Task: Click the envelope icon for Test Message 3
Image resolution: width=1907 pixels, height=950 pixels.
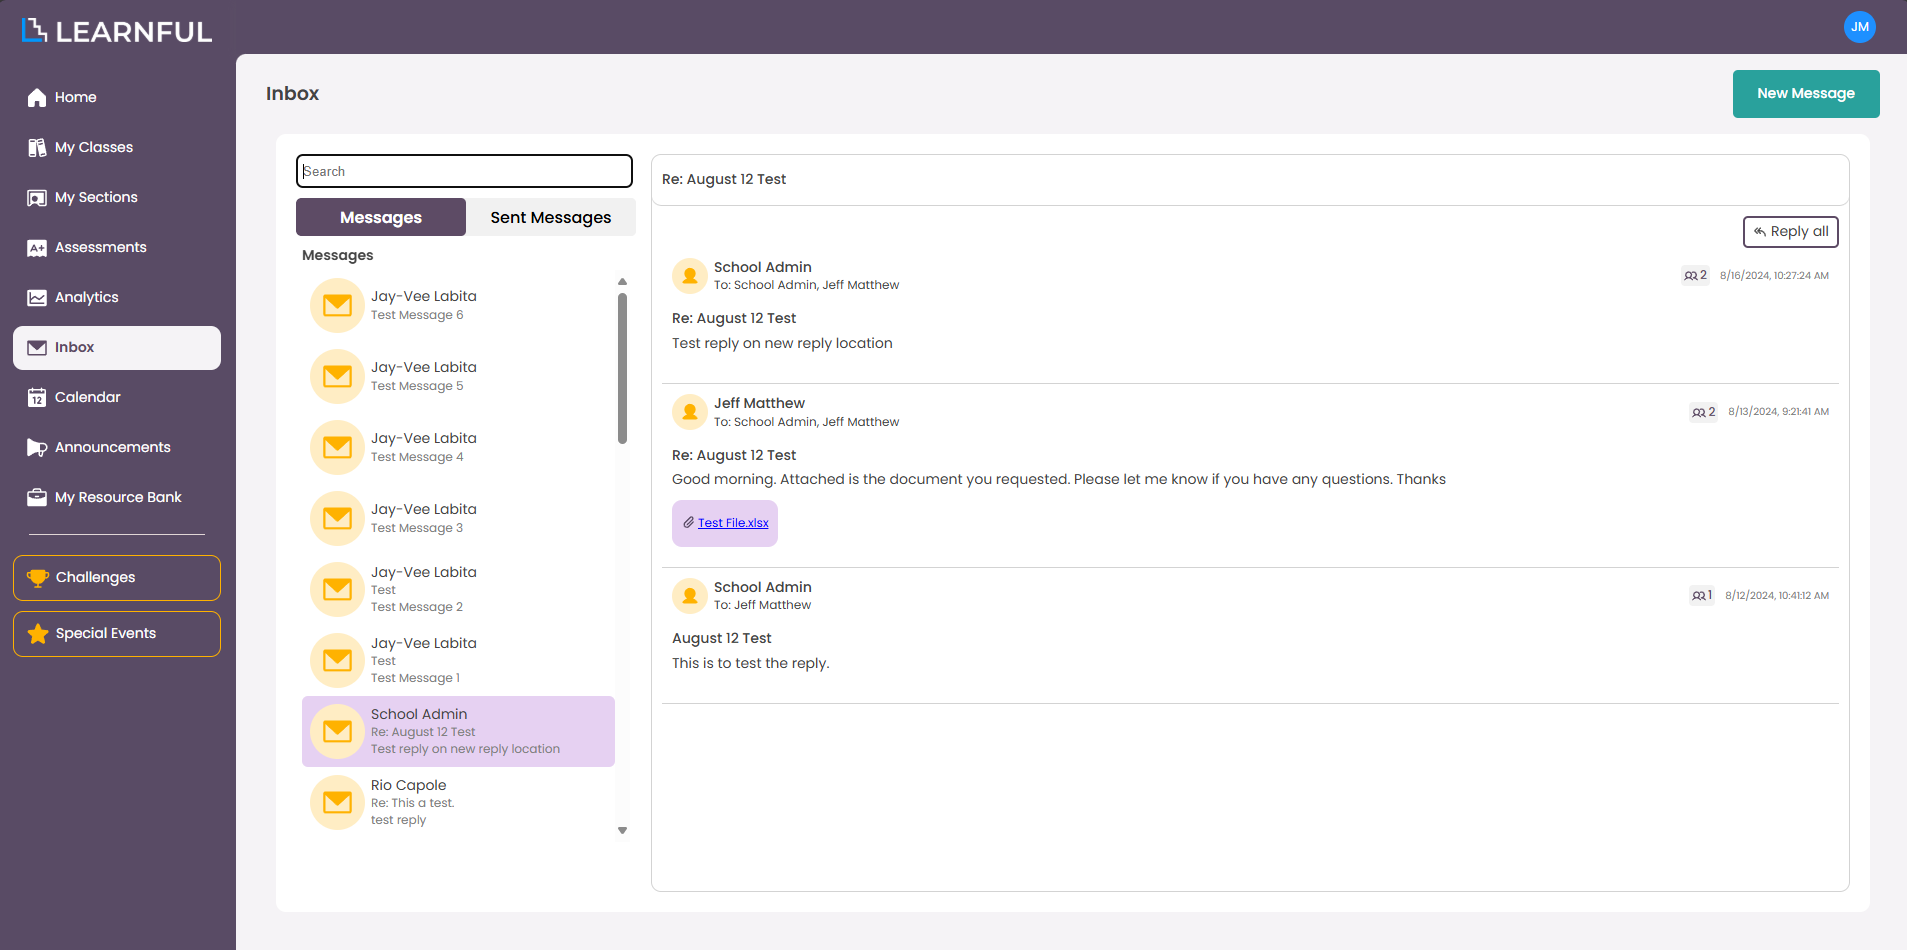Action: point(337,518)
